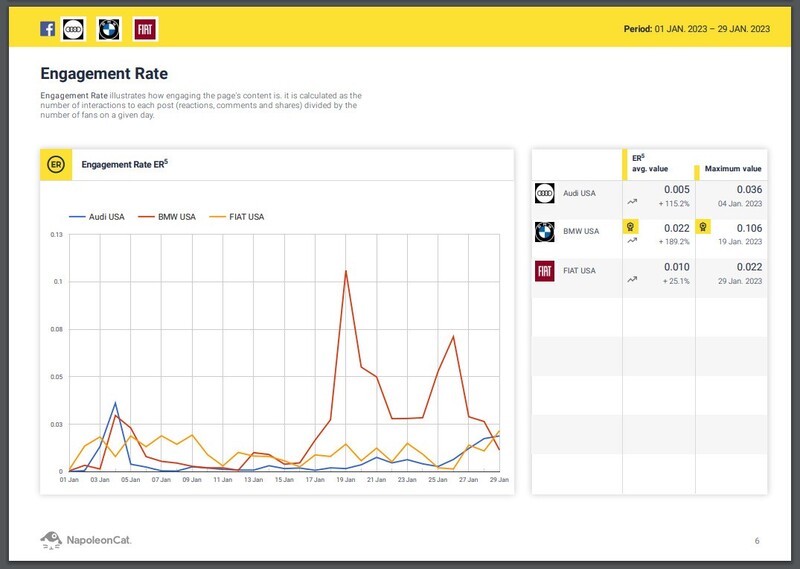800x569 pixels.
Task: Click the BMW peak on 19 Jan in chart
Action: coord(346,271)
